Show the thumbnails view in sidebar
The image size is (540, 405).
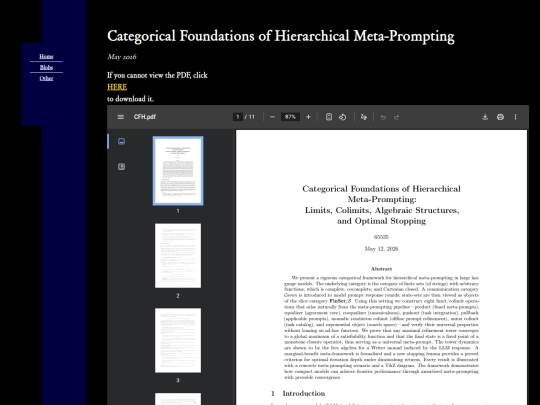tap(121, 142)
